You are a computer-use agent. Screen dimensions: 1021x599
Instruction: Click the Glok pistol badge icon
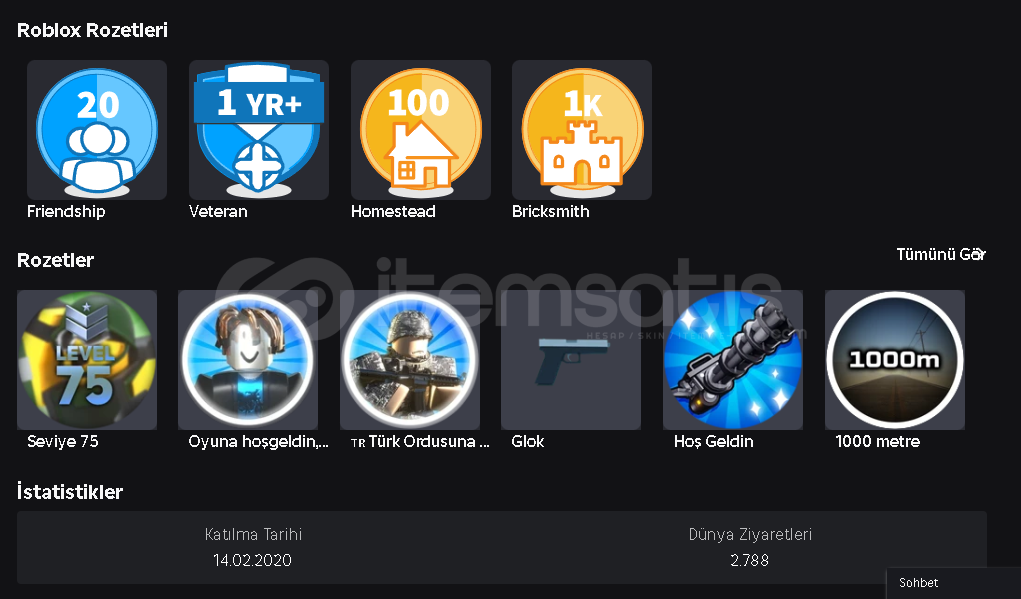(571, 360)
